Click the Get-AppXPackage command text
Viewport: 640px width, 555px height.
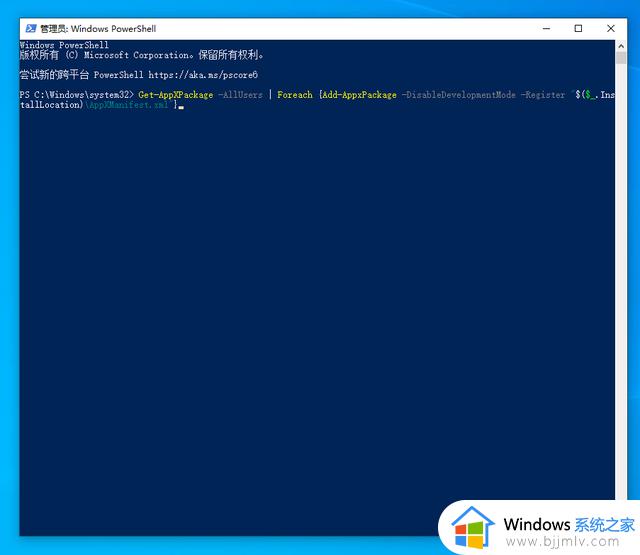[176, 95]
